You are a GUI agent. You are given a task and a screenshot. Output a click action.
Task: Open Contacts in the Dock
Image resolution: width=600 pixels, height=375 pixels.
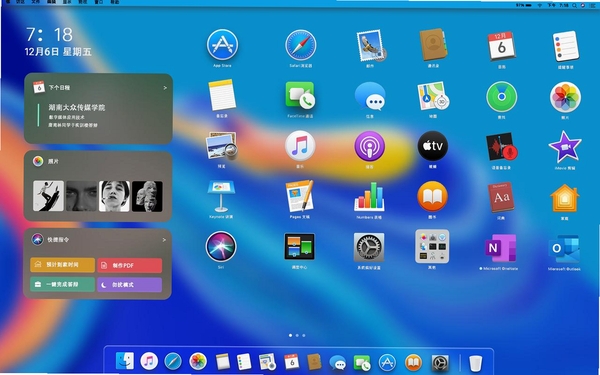pyautogui.click(x=314, y=362)
